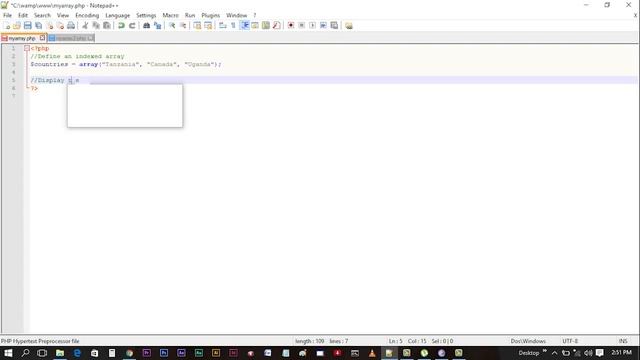
Task: Open the Settings menu
Action: coord(146,15)
